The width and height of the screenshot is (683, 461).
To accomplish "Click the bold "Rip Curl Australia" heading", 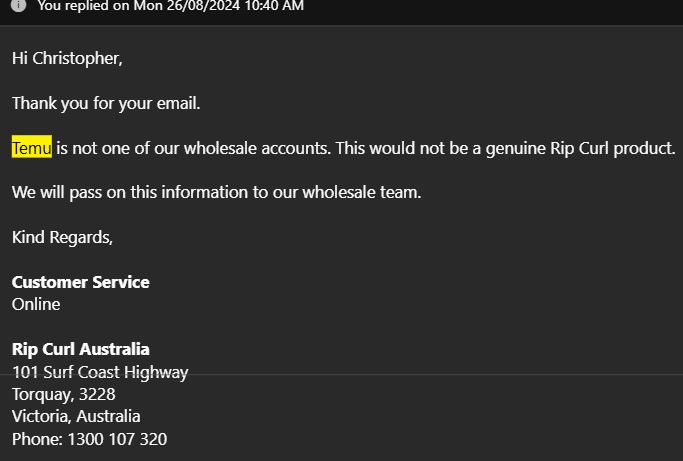I will [x=80, y=349].
